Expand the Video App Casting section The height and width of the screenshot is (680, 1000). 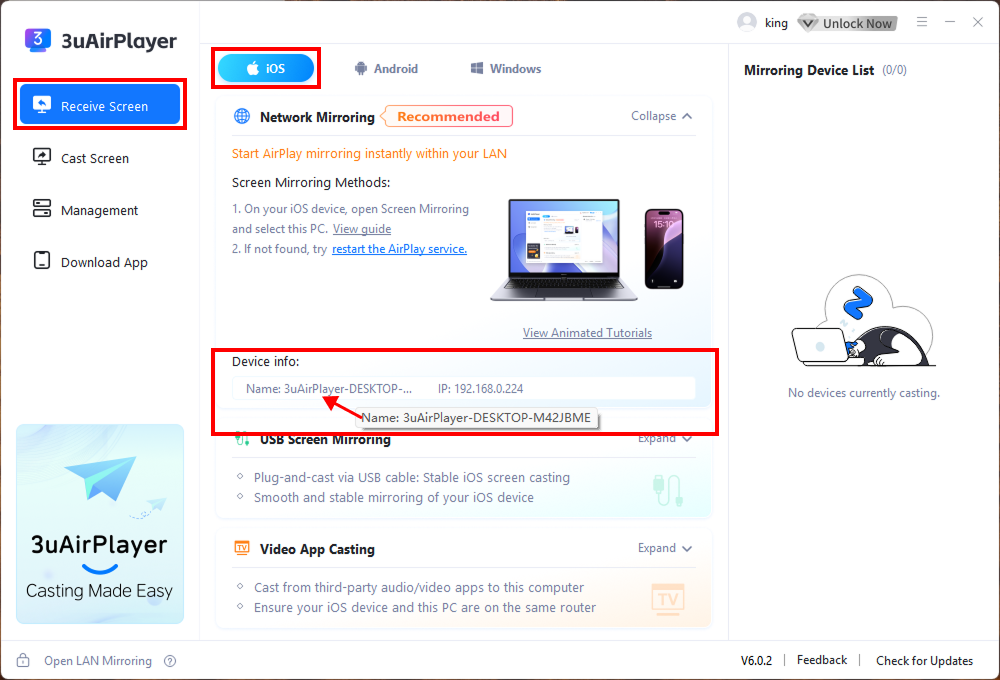[664, 548]
